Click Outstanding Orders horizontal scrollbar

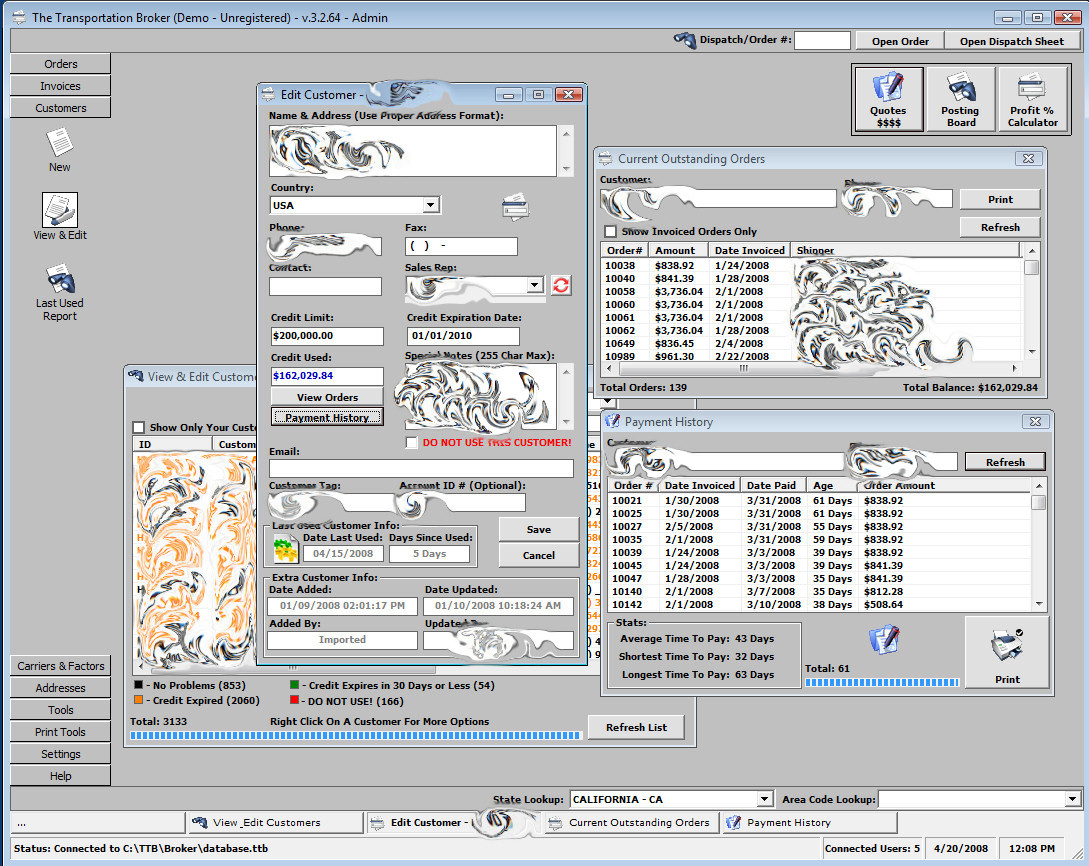click(x=811, y=368)
